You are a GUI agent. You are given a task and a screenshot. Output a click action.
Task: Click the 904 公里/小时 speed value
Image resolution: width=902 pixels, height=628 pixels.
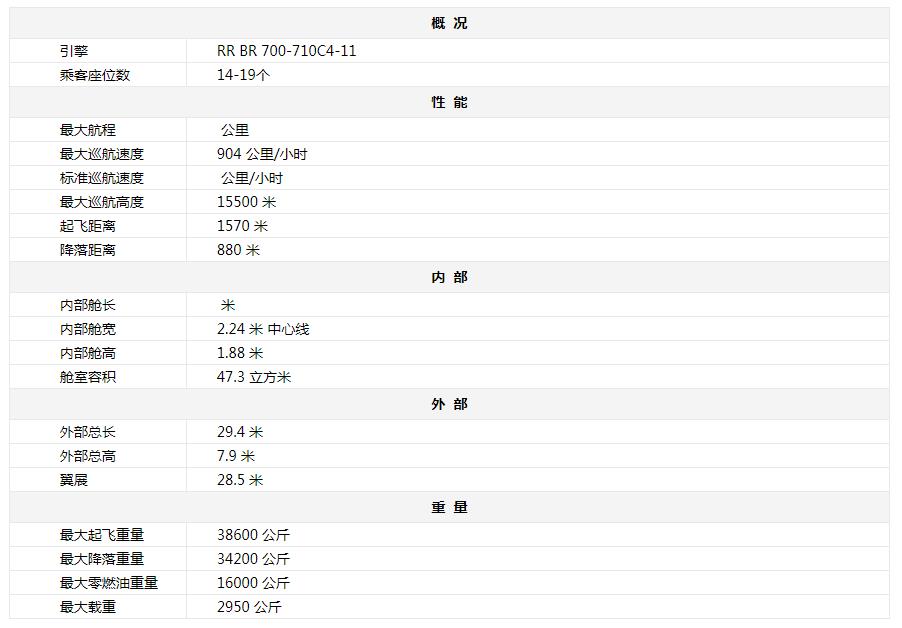[262, 154]
